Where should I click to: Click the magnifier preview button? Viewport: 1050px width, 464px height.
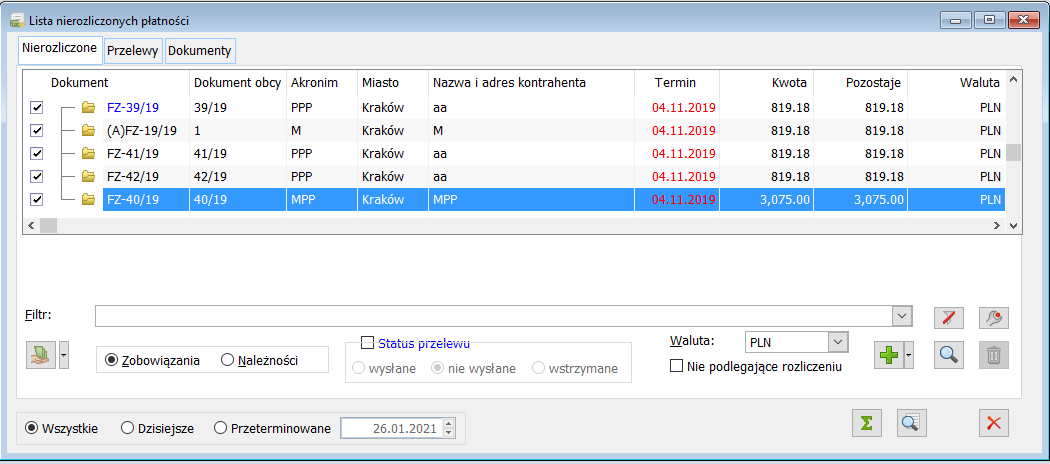[x=949, y=355]
